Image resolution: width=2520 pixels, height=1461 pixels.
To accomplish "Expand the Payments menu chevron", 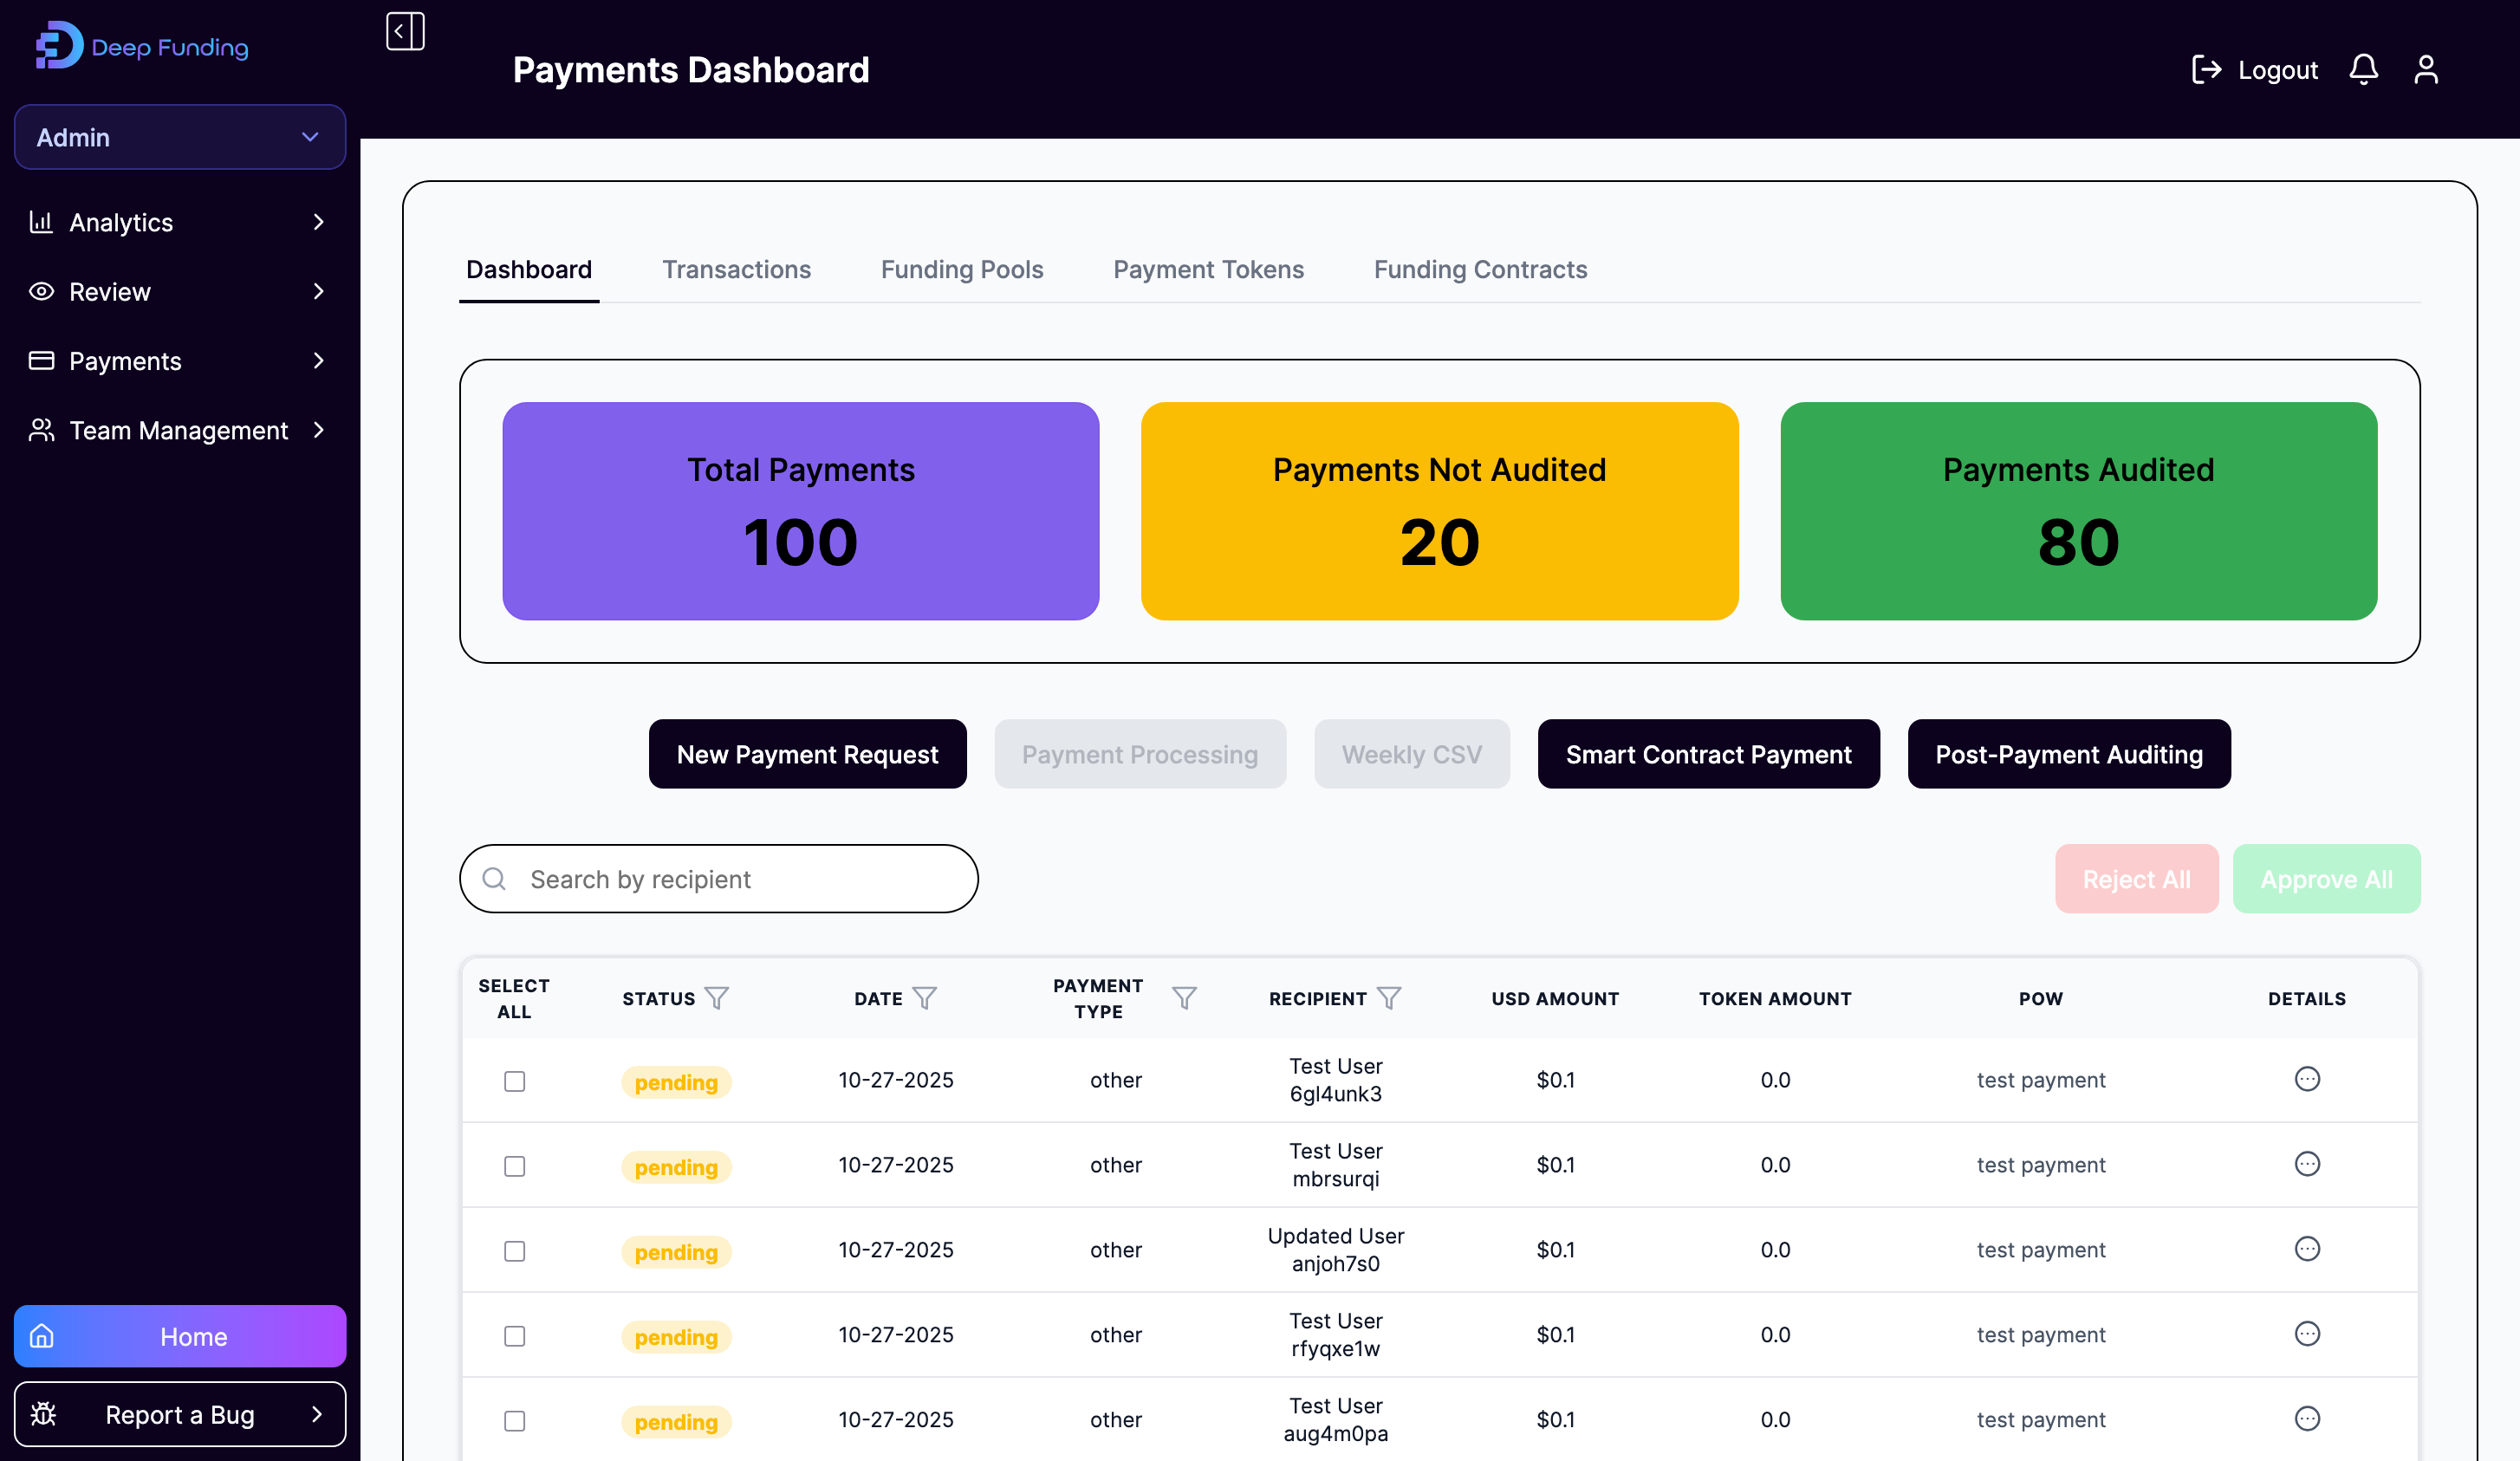I will pos(319,360).
